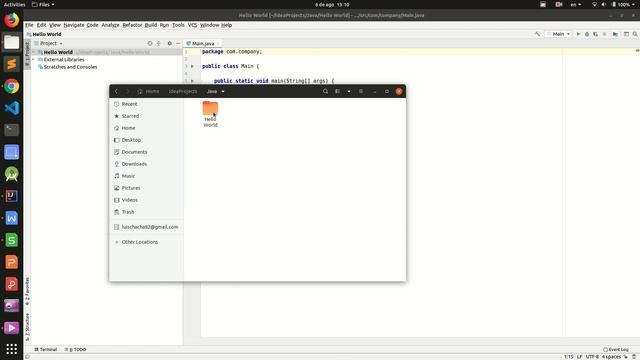Screen dimensions: 640x360
Task: Open the TODO tool window tab
Action: [x=76, y=349]
